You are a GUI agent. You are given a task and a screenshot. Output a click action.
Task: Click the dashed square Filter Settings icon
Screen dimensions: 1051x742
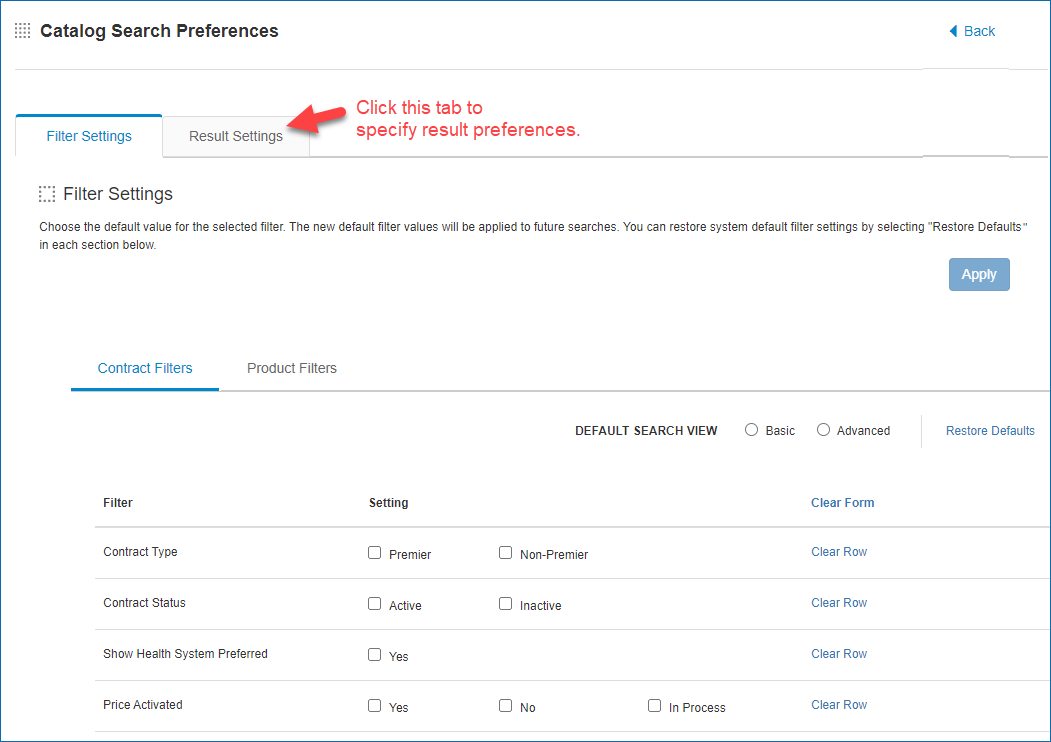click(47, 194)
